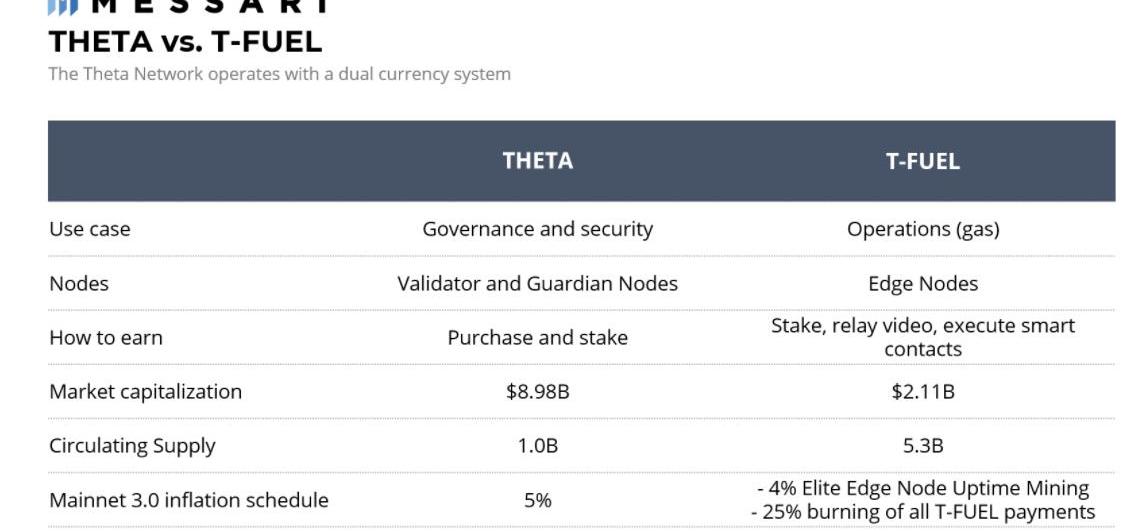Click the Use case row label
Screen dimensions: 1144x532
[90, 229]
